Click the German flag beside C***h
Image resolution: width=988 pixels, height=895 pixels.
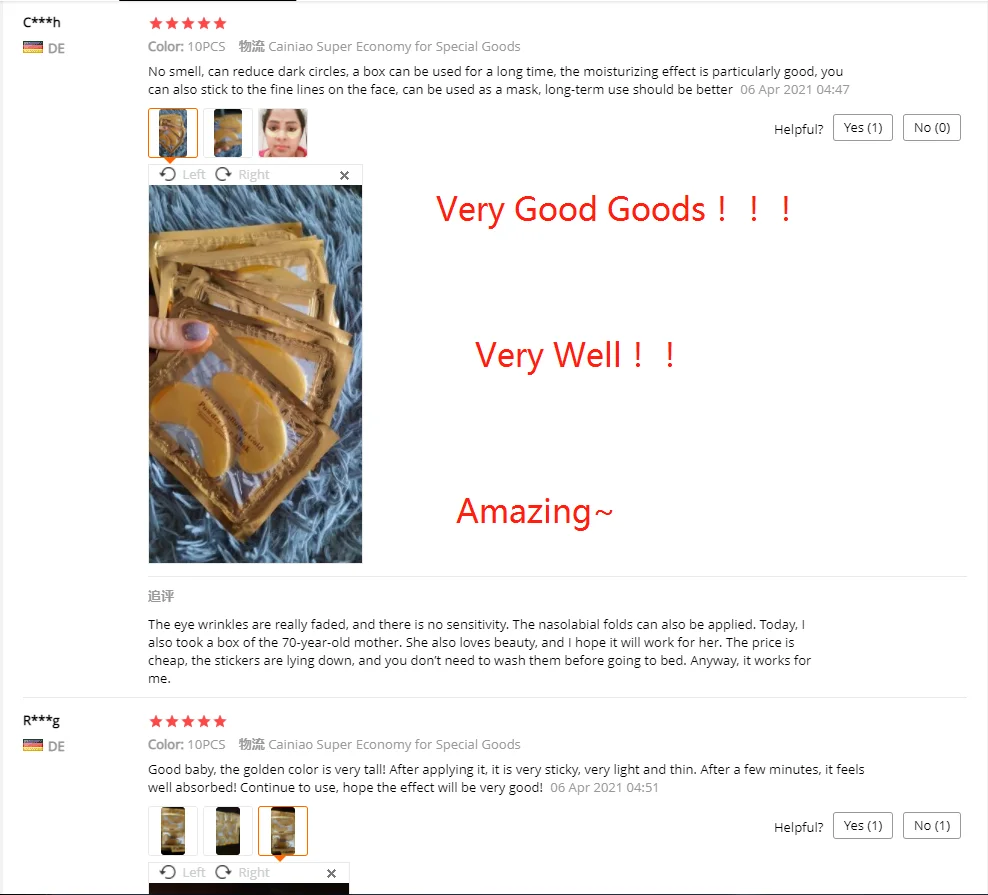33,48
